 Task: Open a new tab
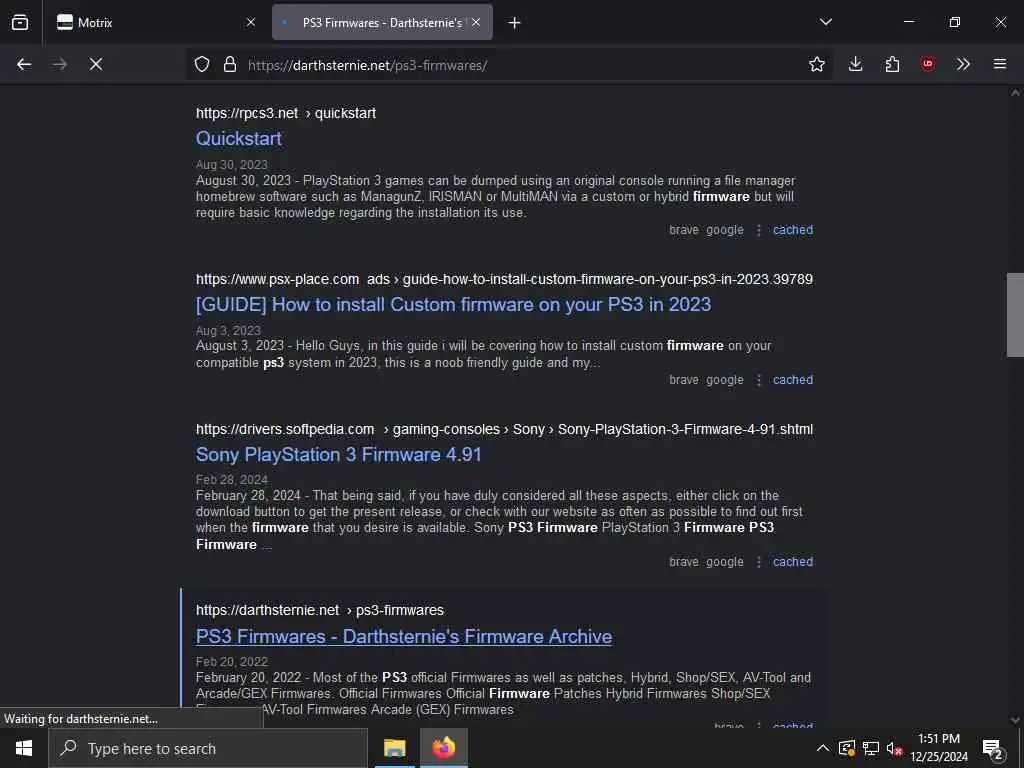click(515, 23)
